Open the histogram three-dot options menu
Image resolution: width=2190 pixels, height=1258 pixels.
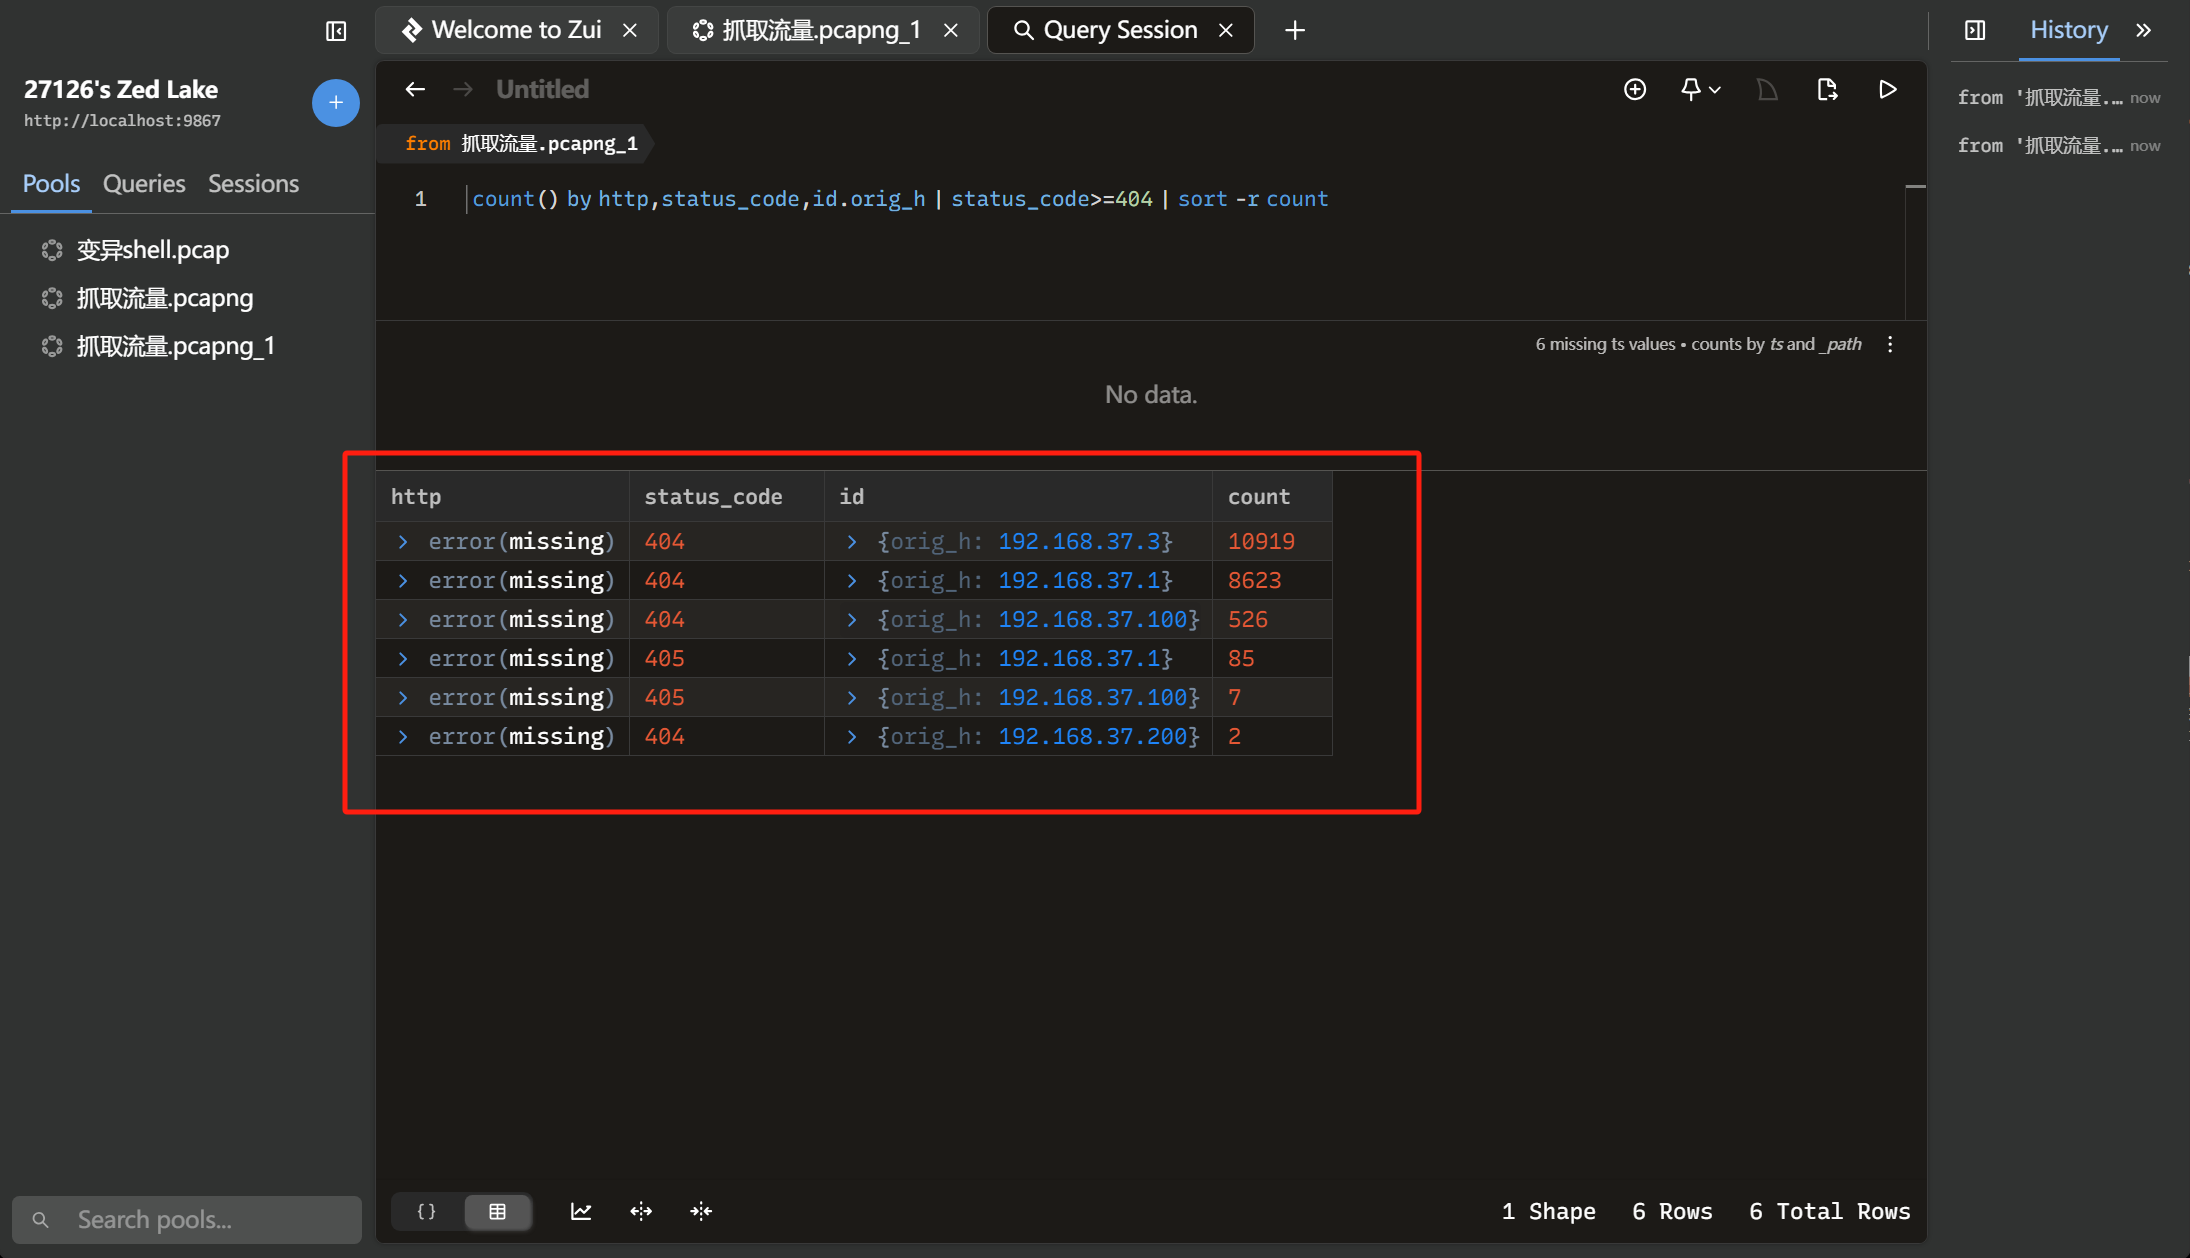click(x=1890, y=344)
